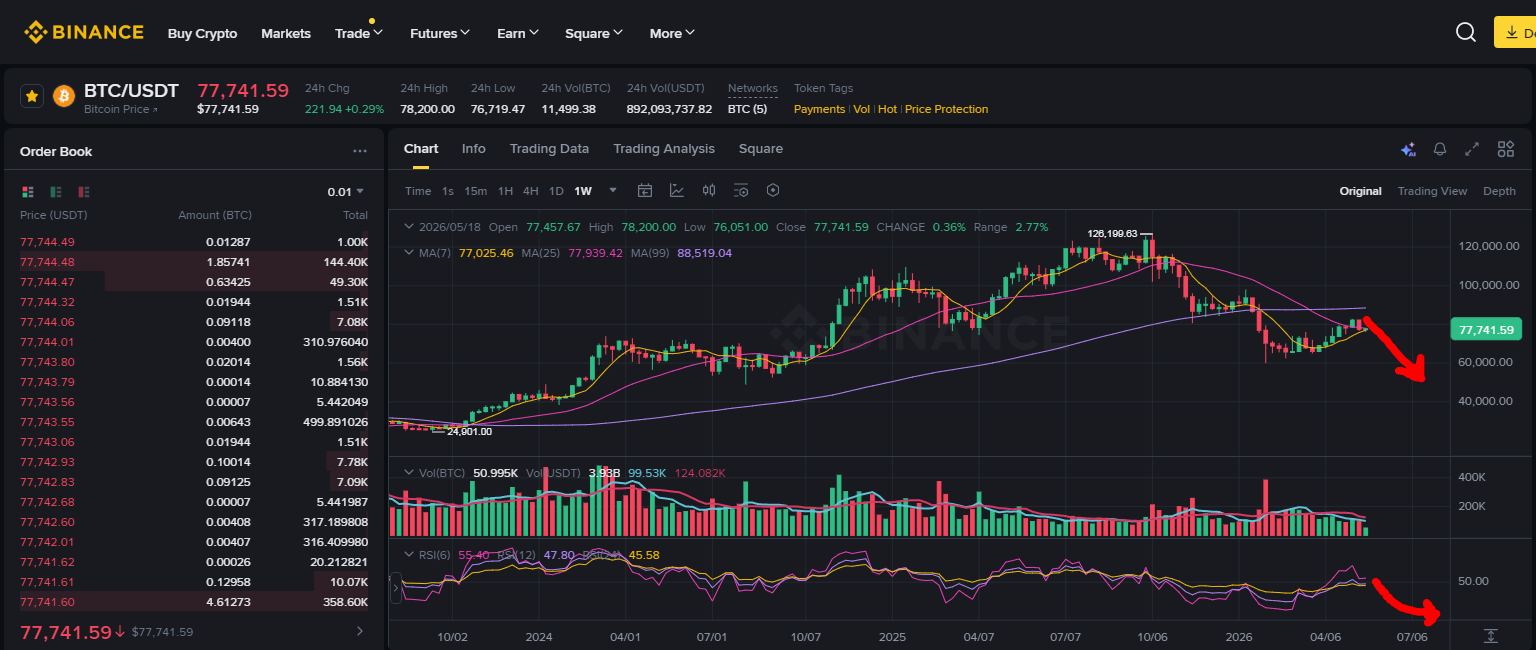Click the order book three-dot options menu
The width and height of the screenshot is (1536, 650).
point(360,152)
